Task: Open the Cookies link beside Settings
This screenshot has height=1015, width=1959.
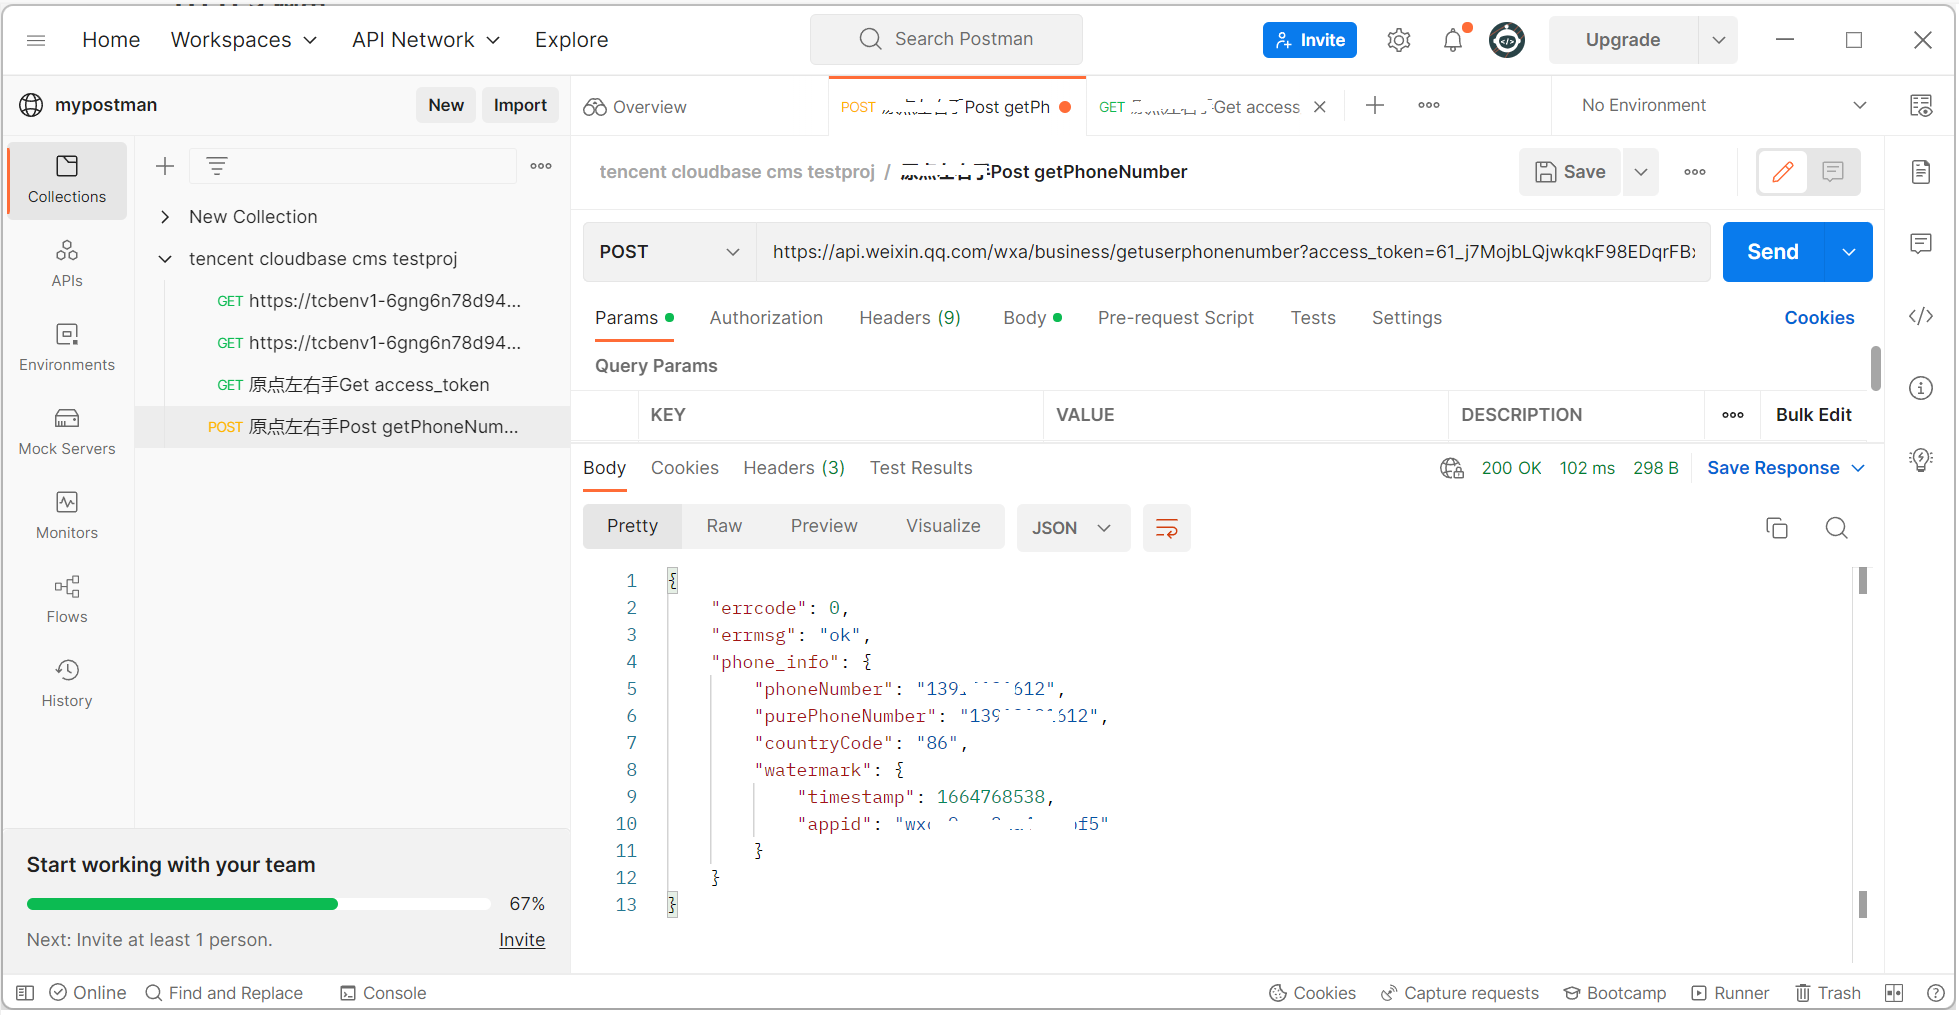Action: pyautogui.click(x=1819, y=318)
